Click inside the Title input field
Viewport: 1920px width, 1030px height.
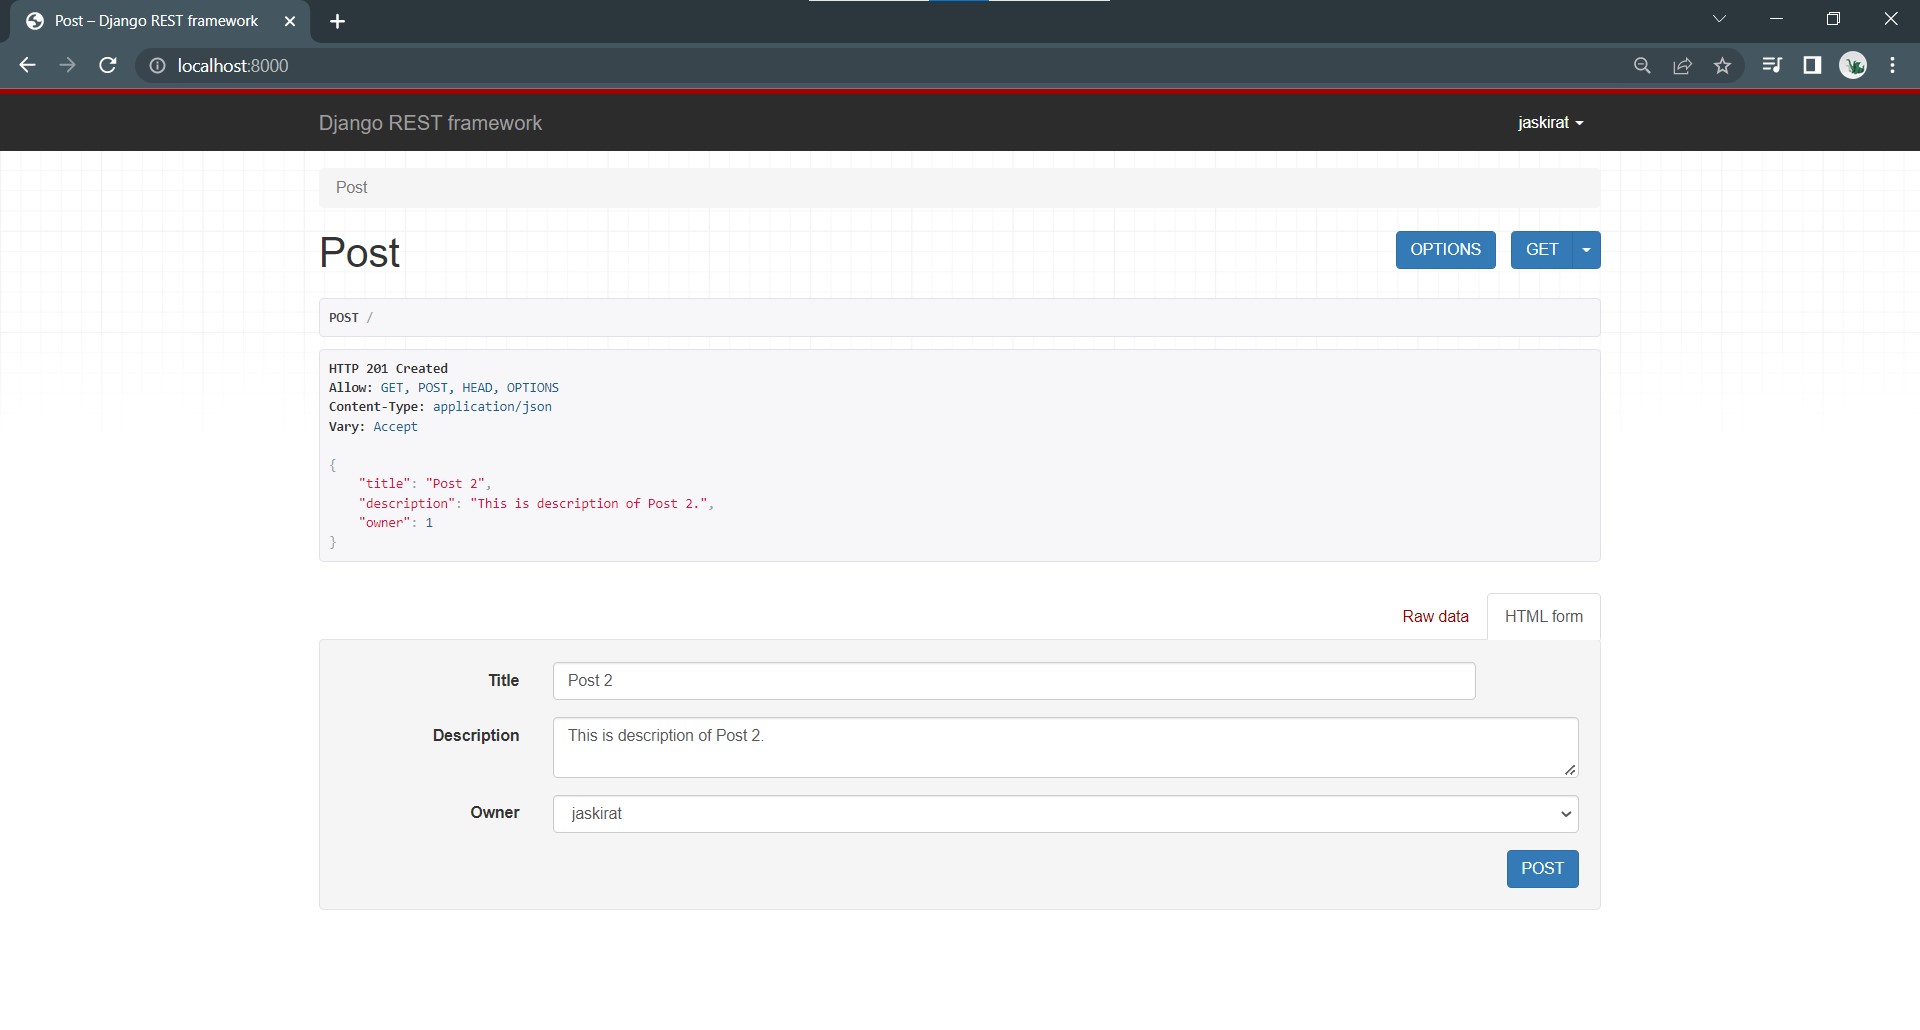[x=1013, y=680]
